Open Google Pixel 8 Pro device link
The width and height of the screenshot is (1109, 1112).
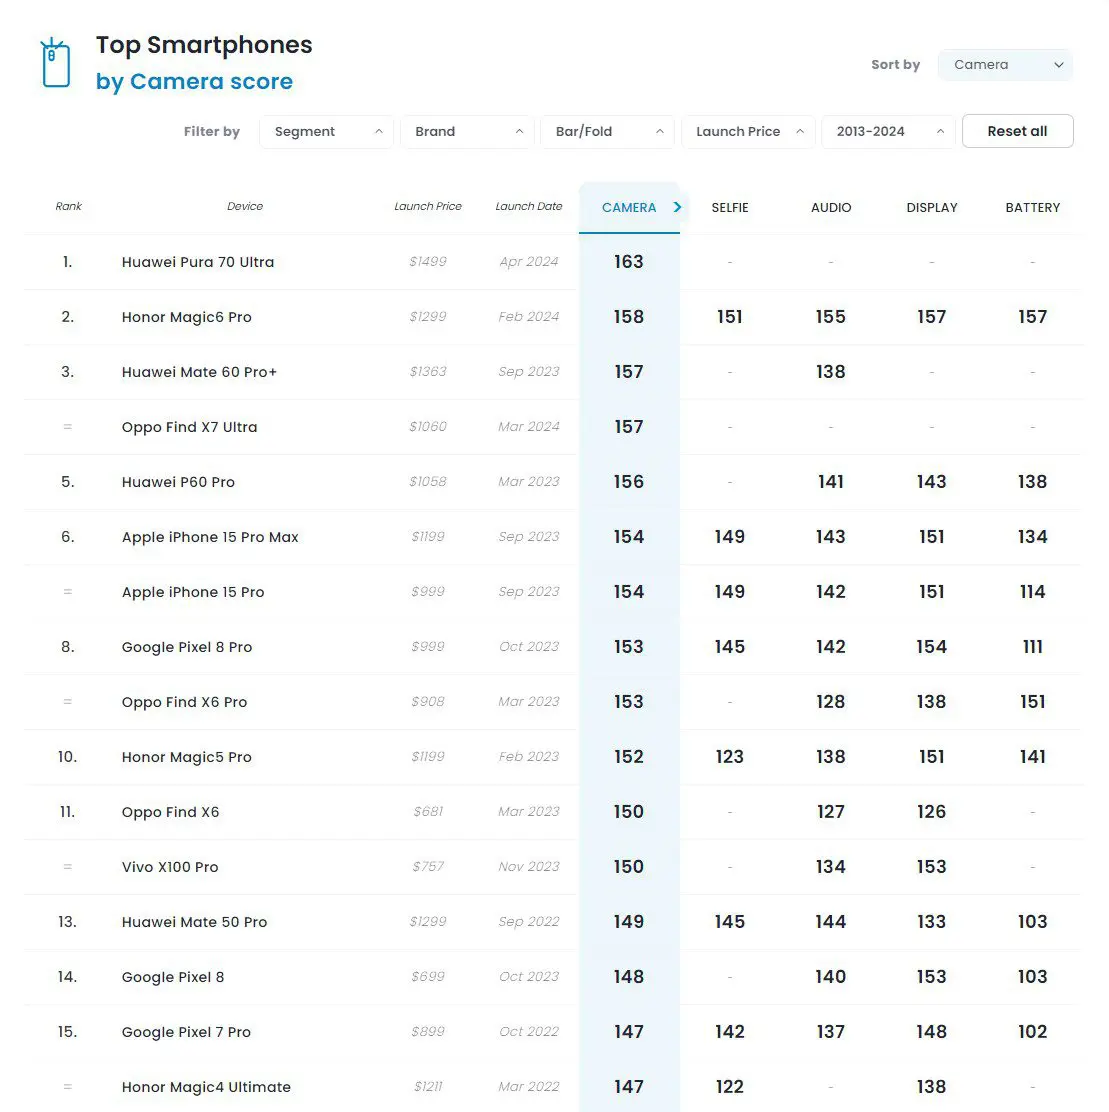(186, 647)
